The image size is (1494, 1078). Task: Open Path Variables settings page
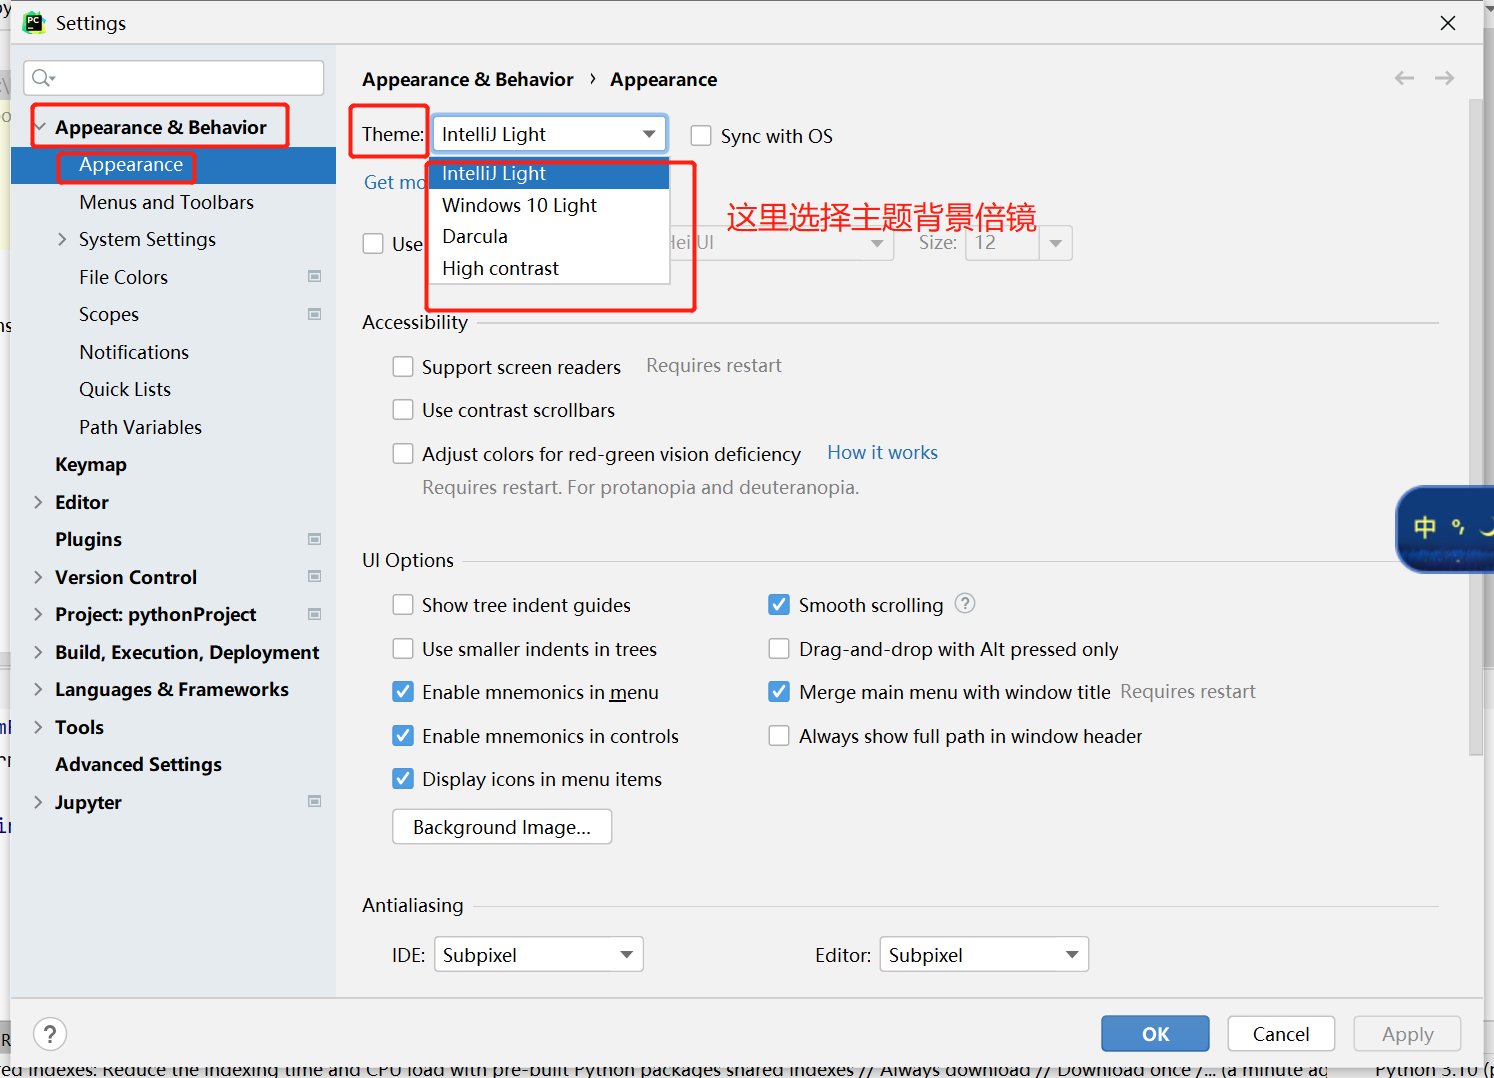tap(141, 427)
